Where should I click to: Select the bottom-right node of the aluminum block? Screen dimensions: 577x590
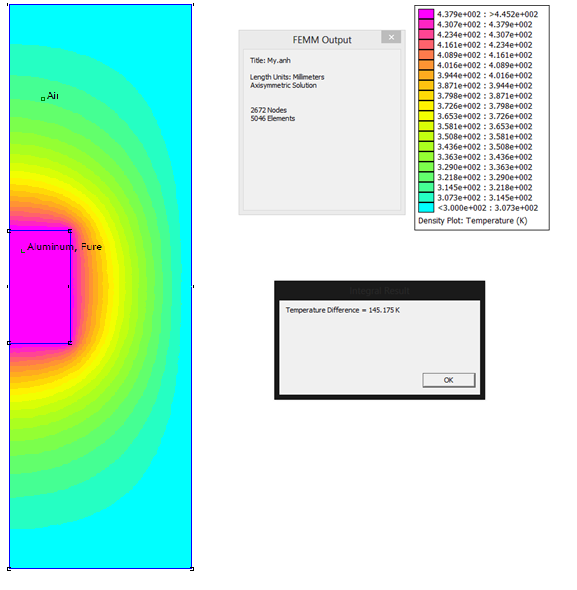coord(70,343)
